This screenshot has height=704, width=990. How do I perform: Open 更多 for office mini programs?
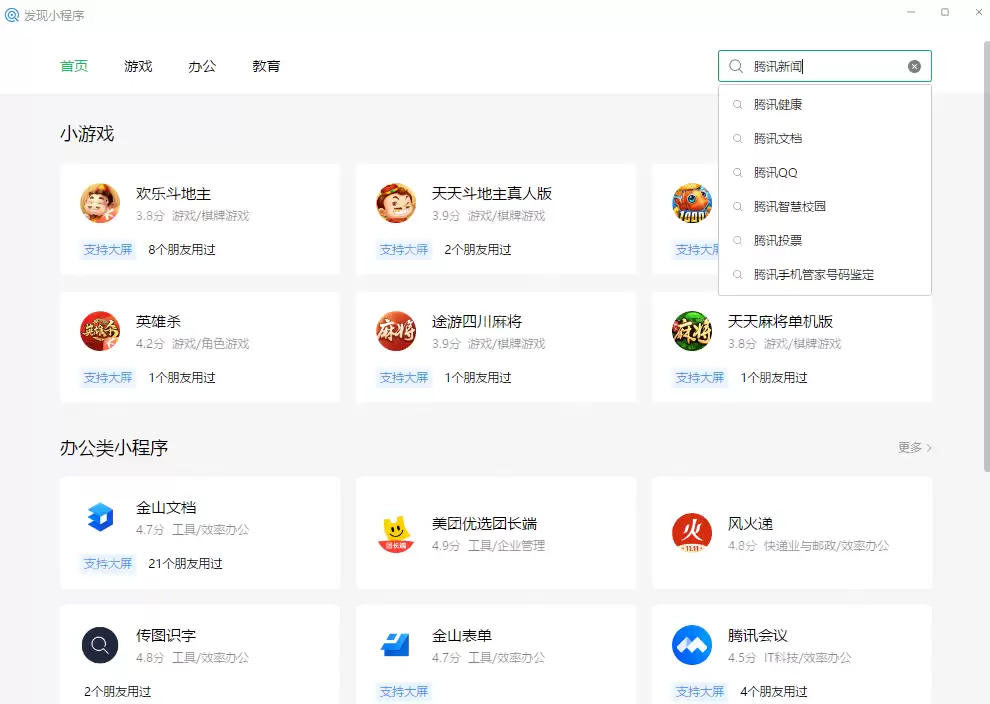coord(911,448)
